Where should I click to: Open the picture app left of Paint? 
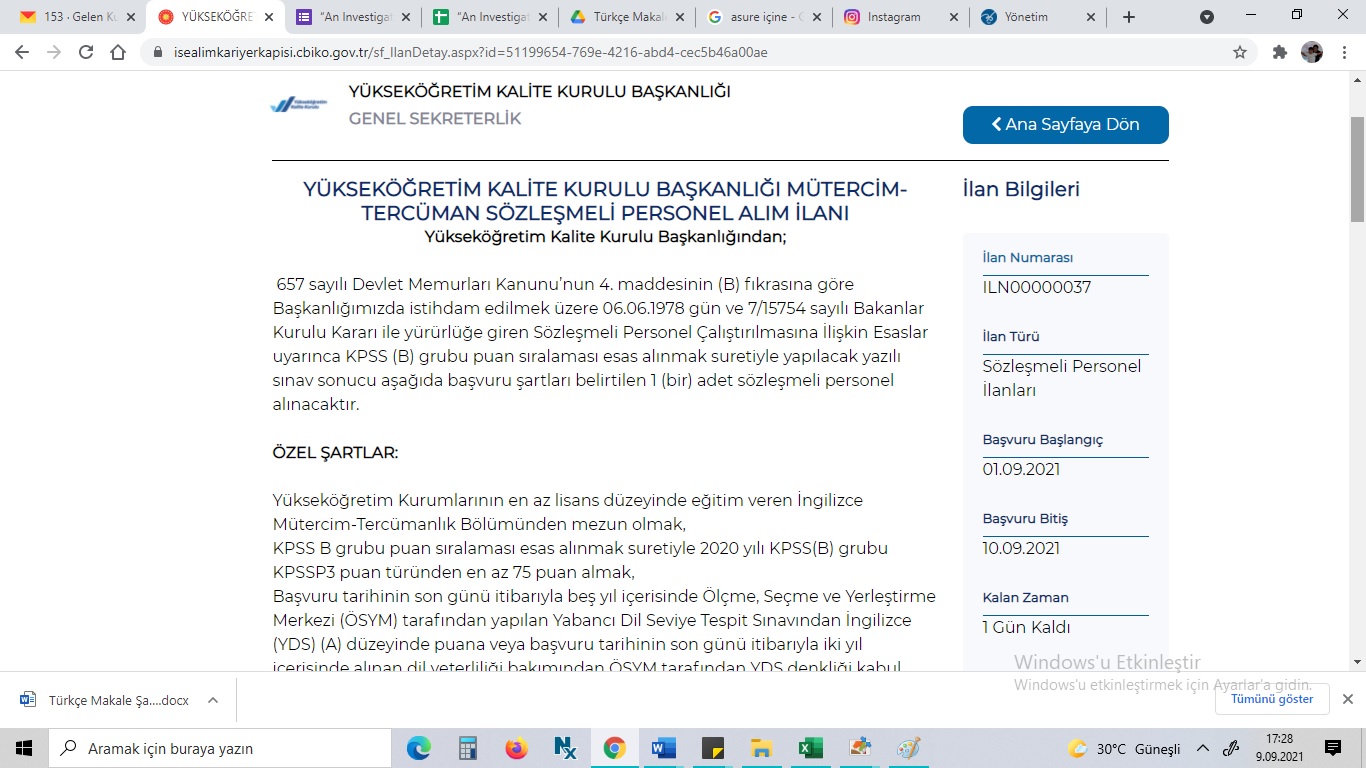click(859, 748)
